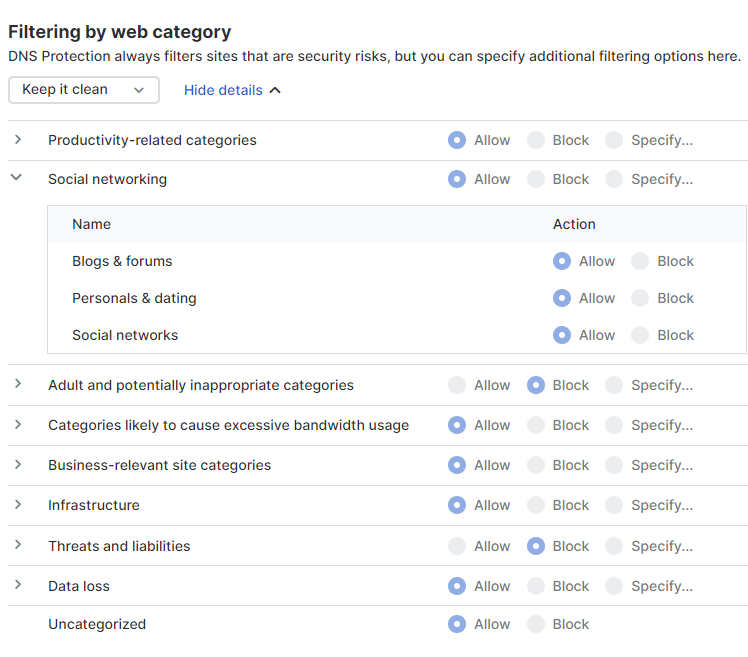Screen dimensions: 748x657
Task: Expand the excessive bandwidth usage categories row
Action: pyautogui.click(x=18, y=425)
